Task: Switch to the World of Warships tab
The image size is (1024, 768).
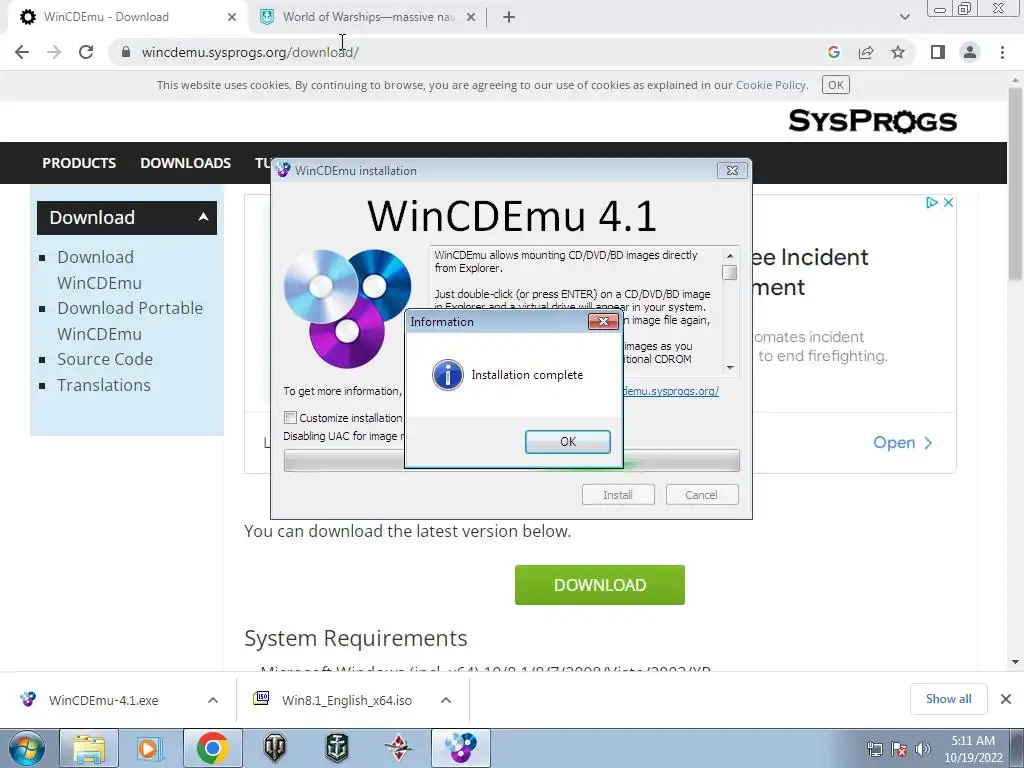Action: (x=369, y=17)
